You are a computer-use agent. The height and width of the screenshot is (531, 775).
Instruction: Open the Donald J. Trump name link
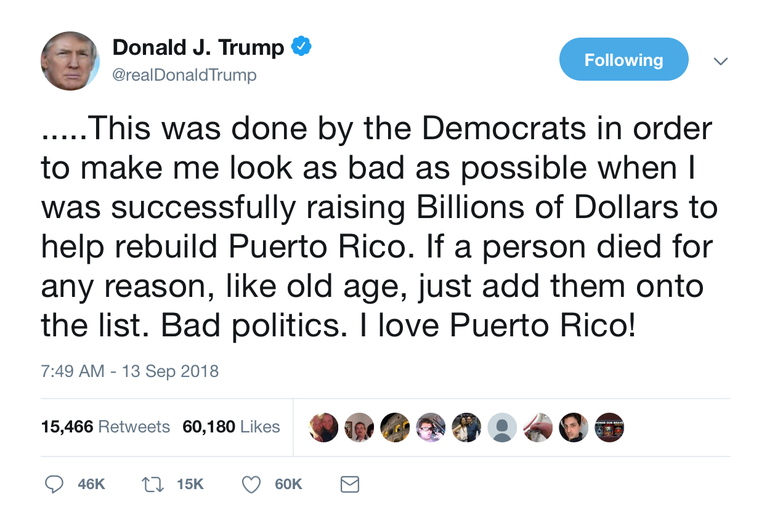point(198,47)
